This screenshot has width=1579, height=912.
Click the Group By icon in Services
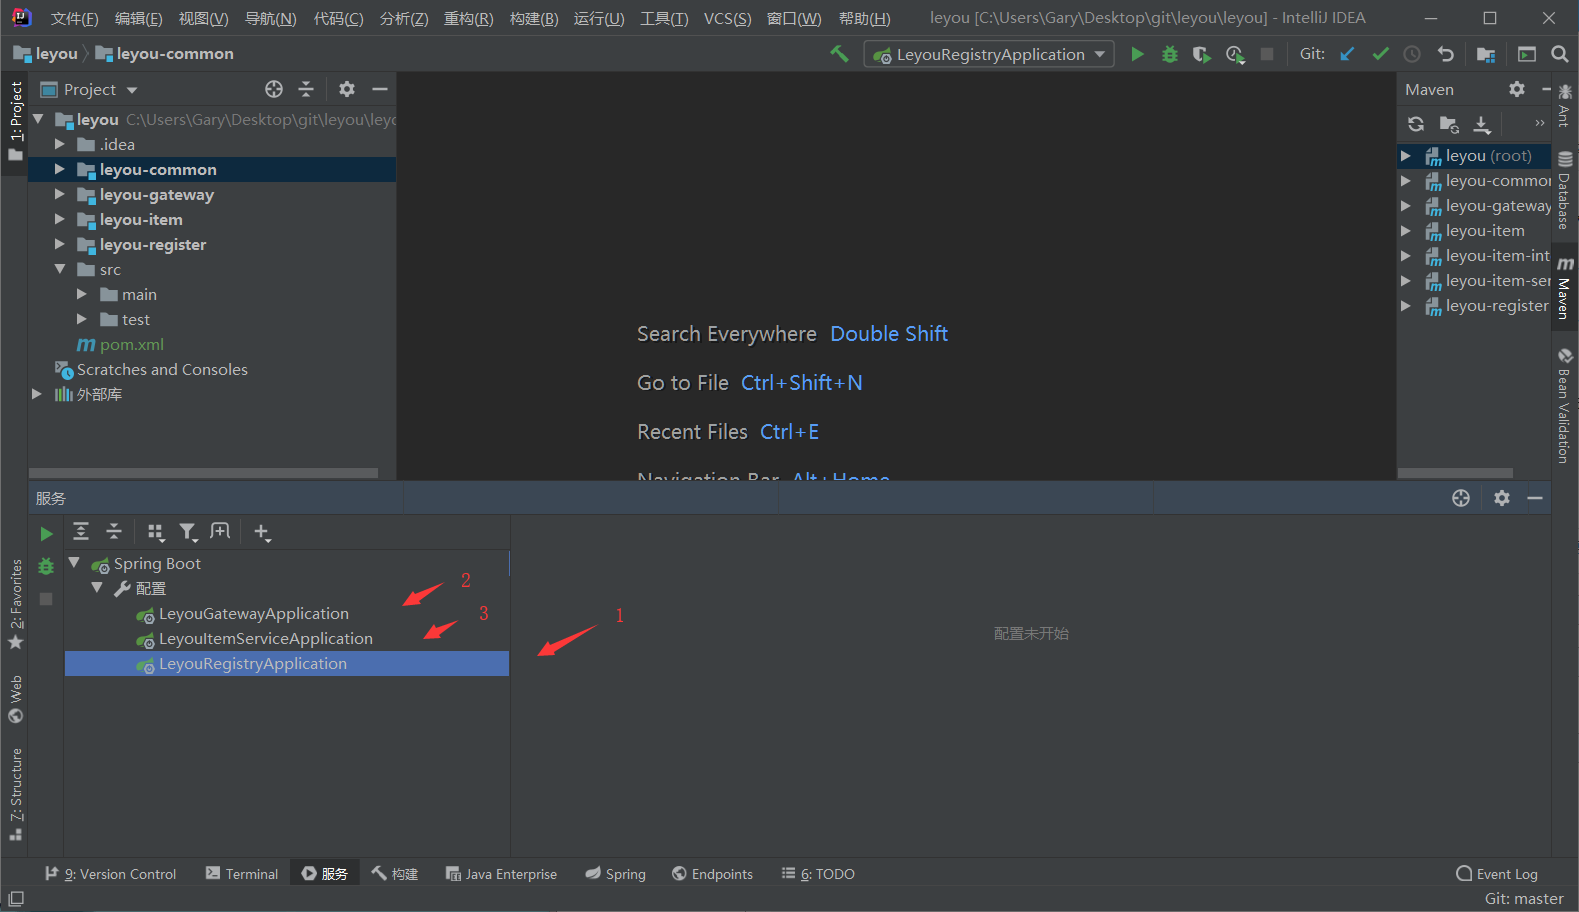click(155, 532)
